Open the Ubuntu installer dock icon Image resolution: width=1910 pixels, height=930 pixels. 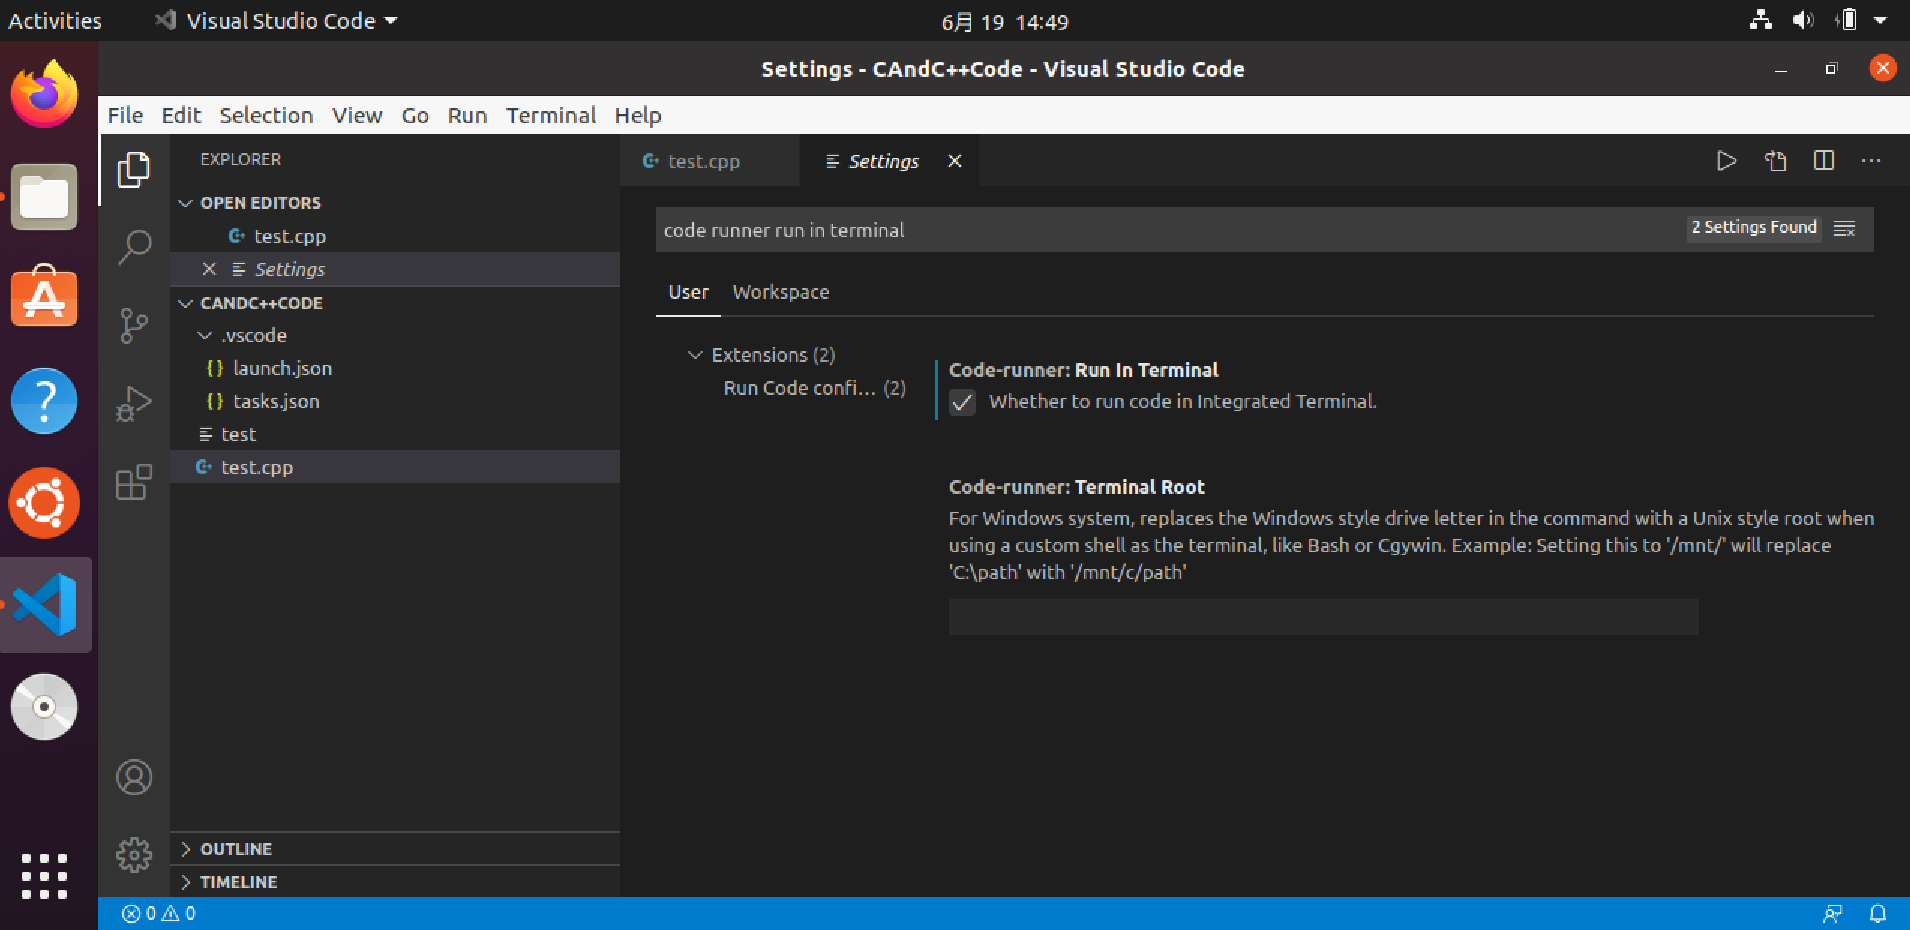pos(44,503)
